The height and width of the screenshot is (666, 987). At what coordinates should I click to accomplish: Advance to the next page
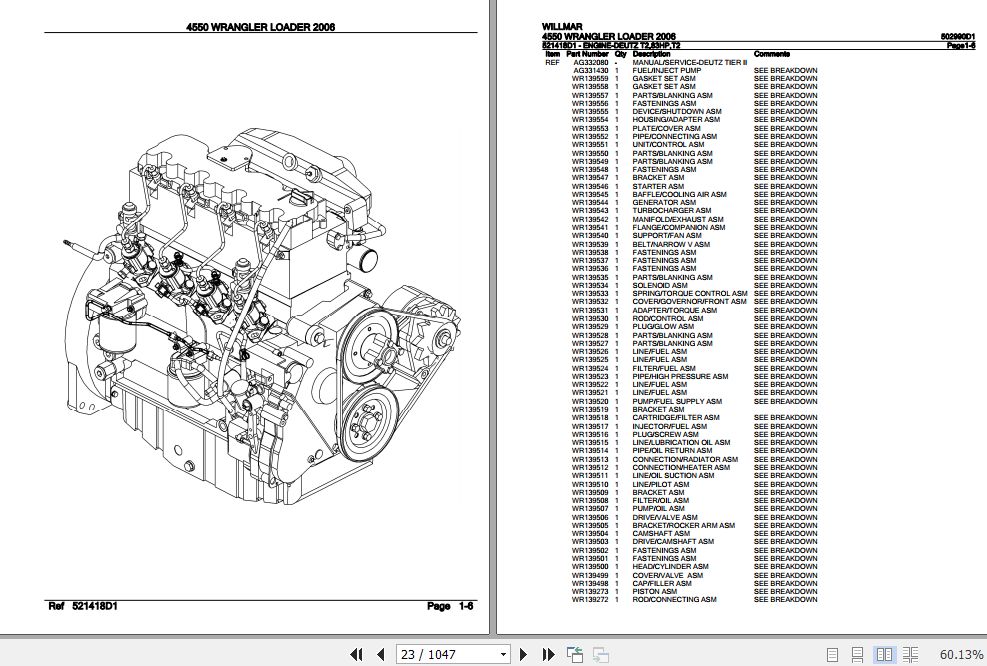point(524,653)
